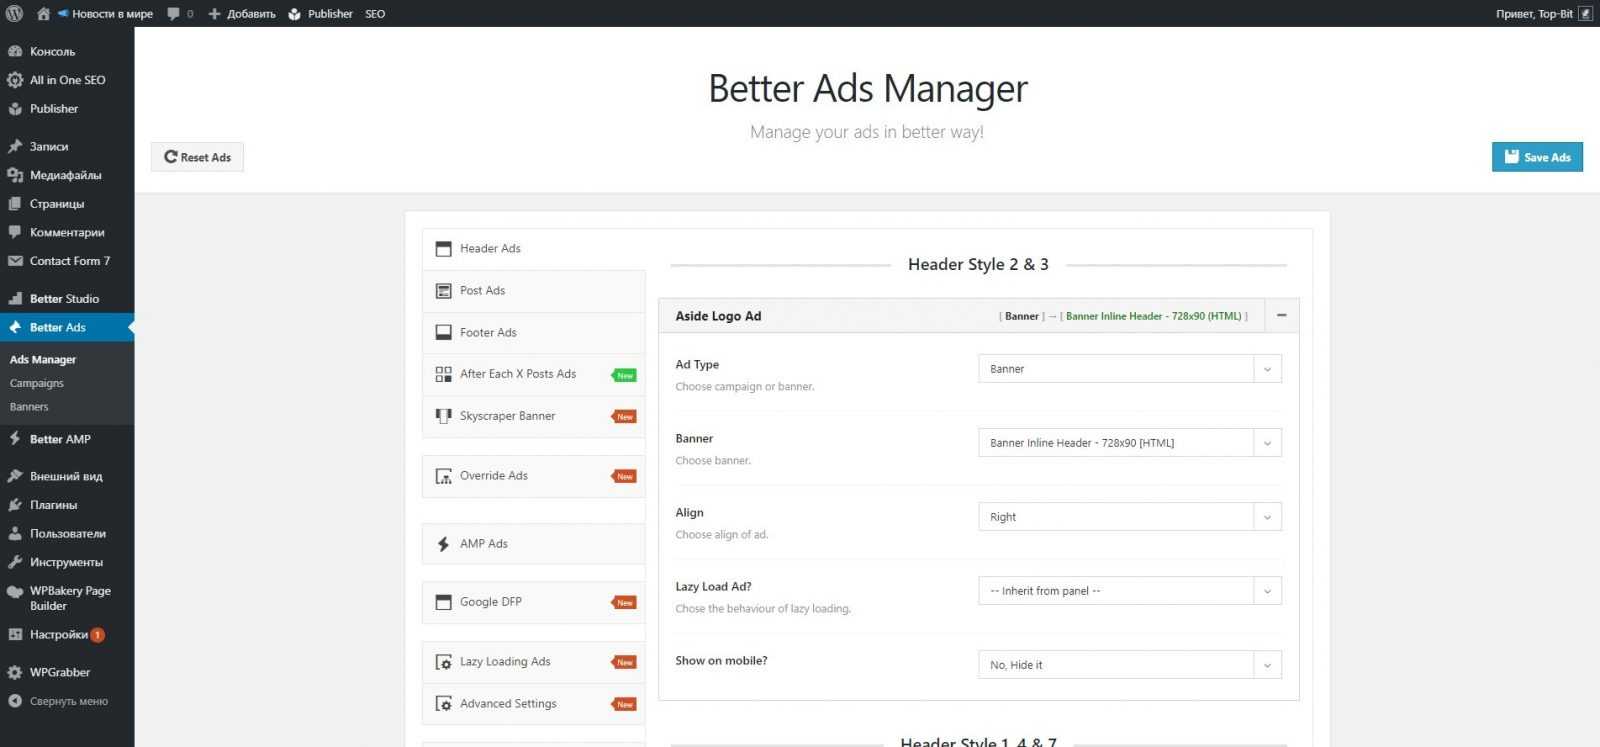
Task: Open the Lazy Loading Ads tab
Action: 534,662
